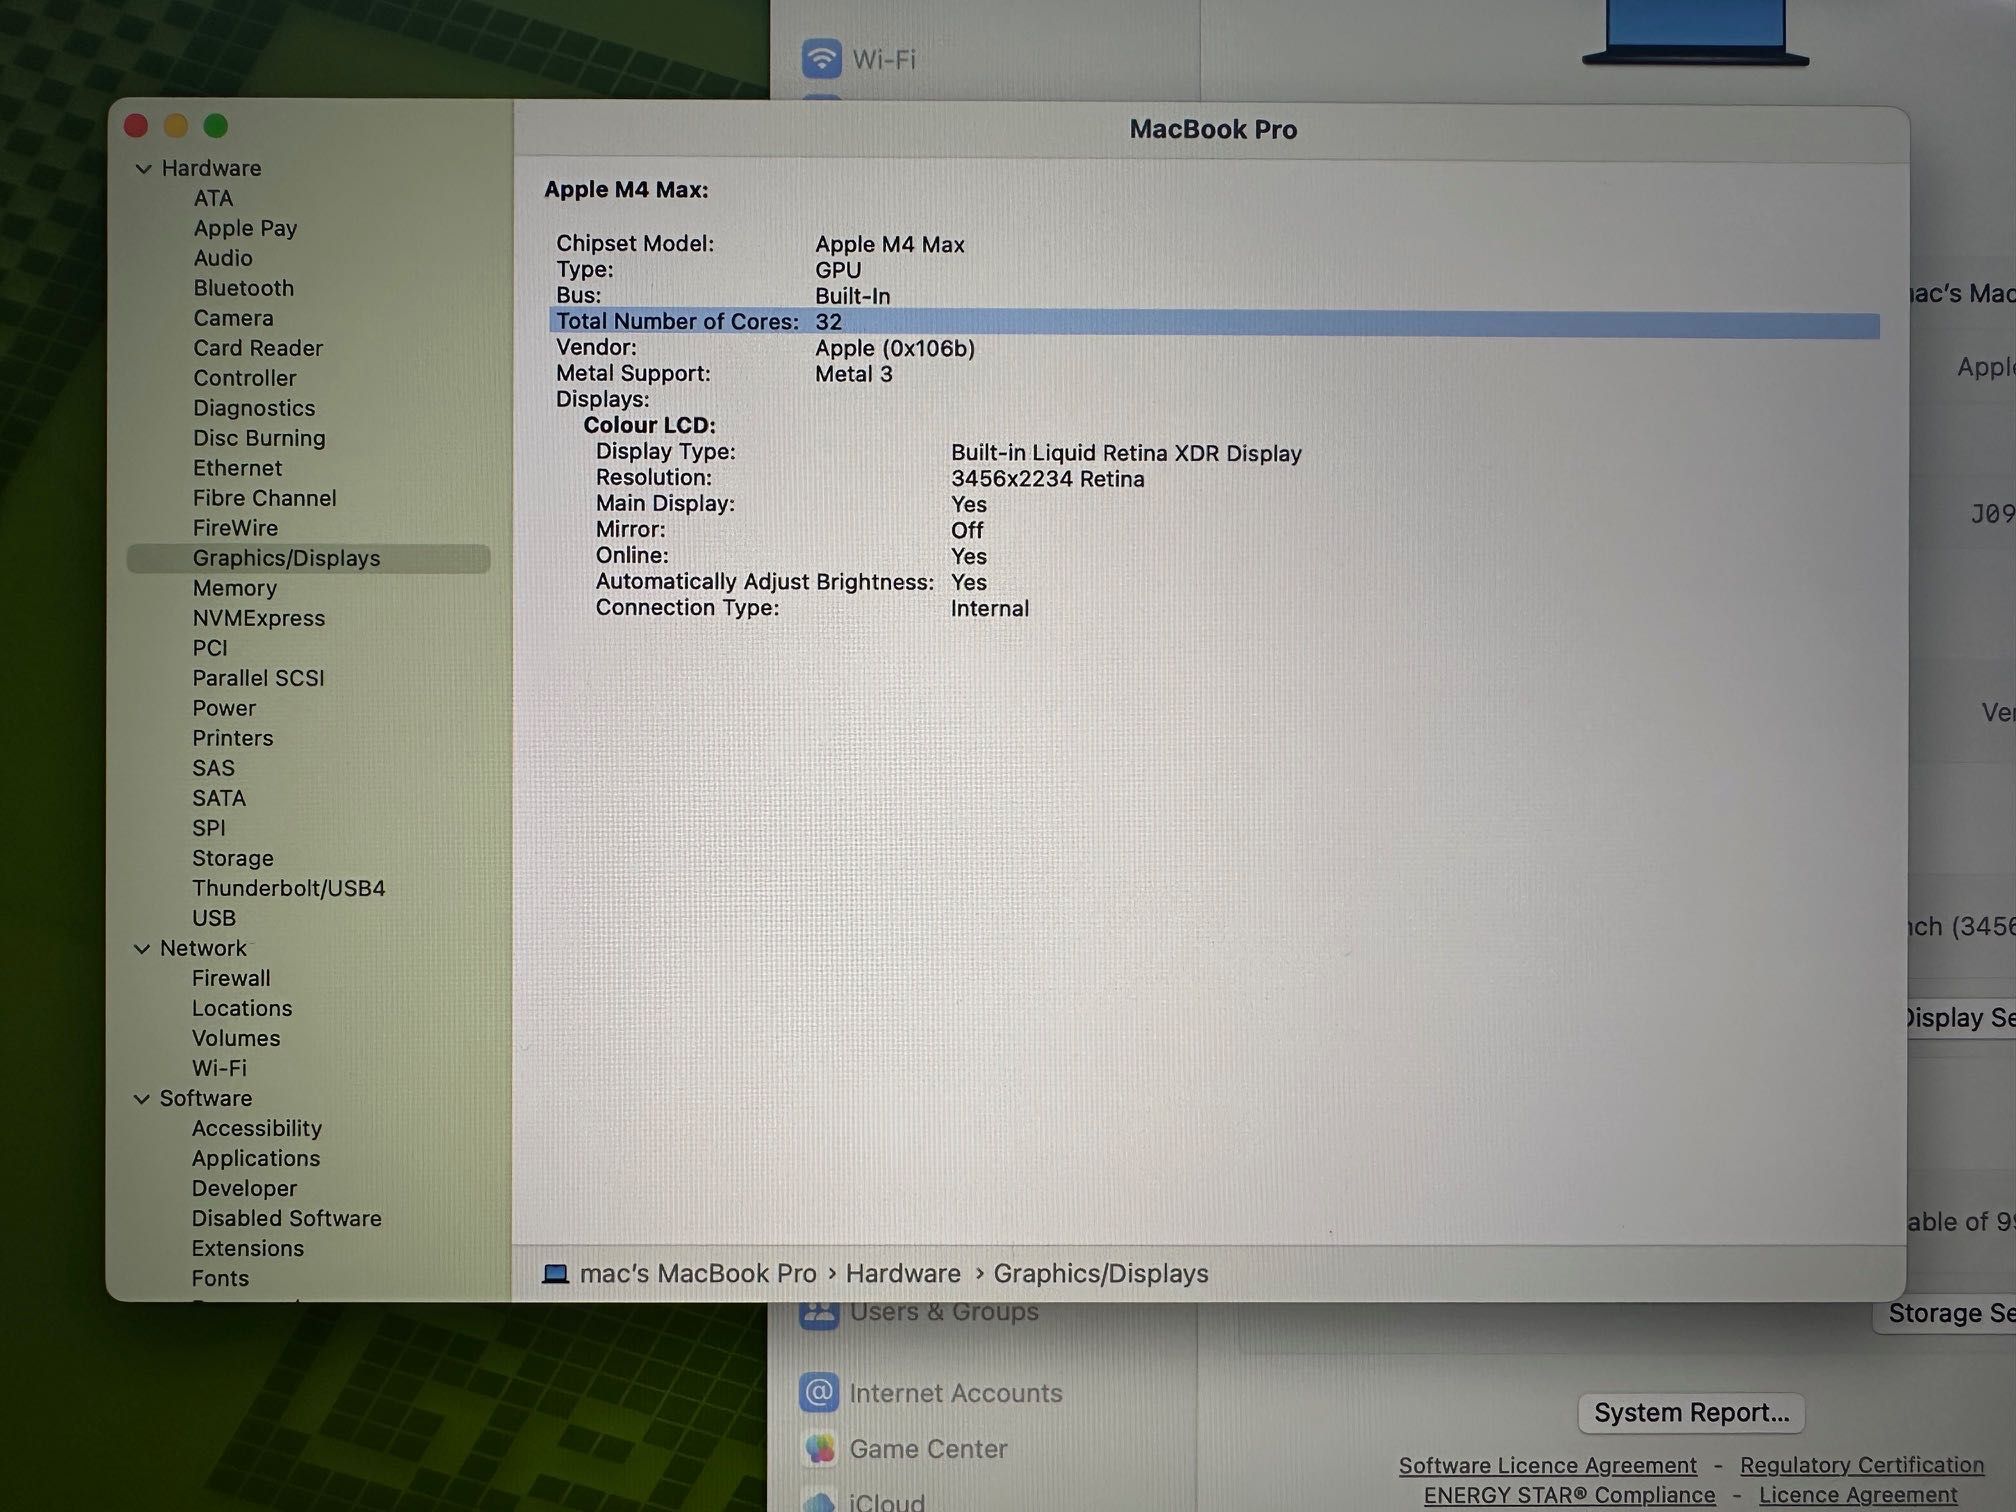Select NVMExpress entry

(x=259, y=618)
